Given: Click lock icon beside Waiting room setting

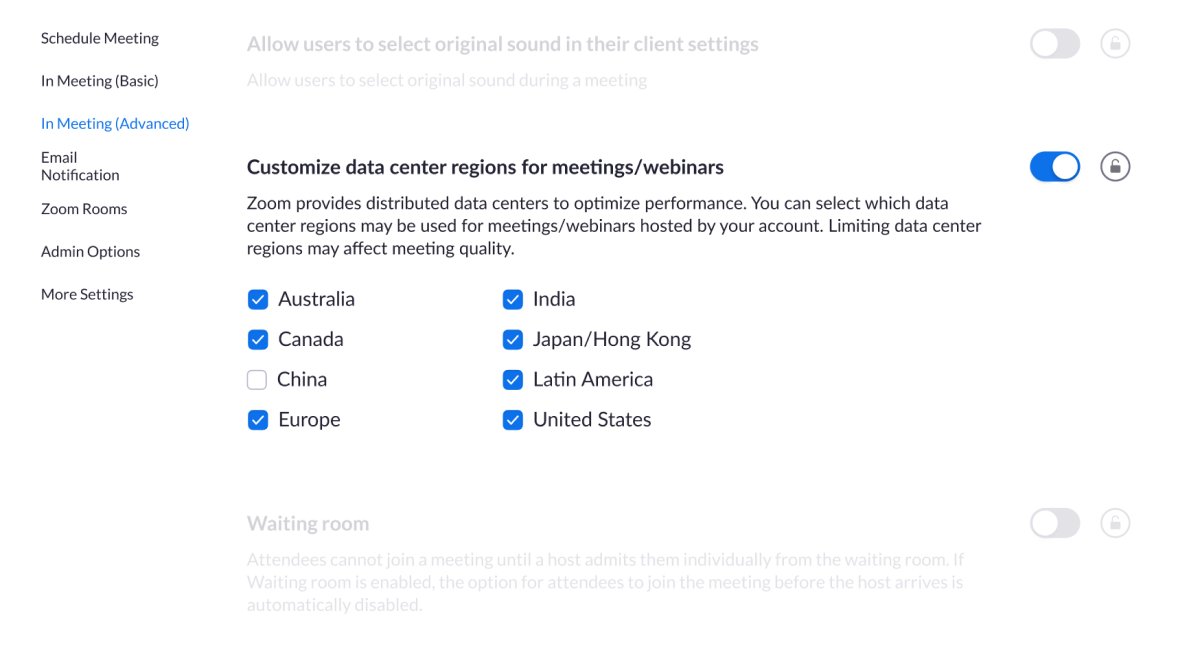Looking at the screenshot, I should point(1115,523).
